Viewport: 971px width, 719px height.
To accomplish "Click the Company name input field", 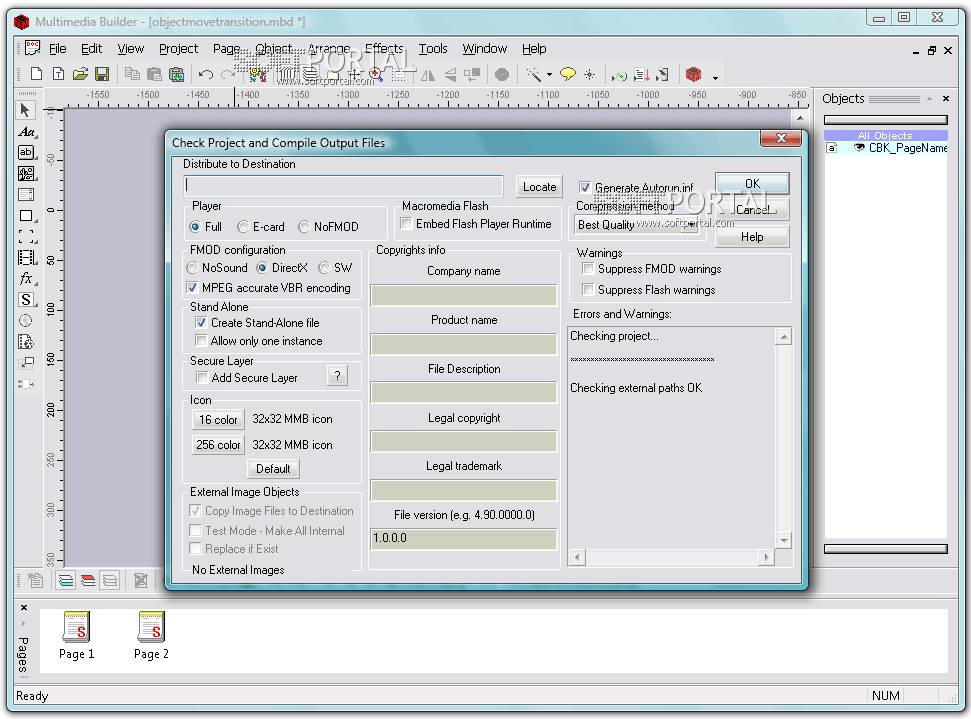I will coord(464,295).
